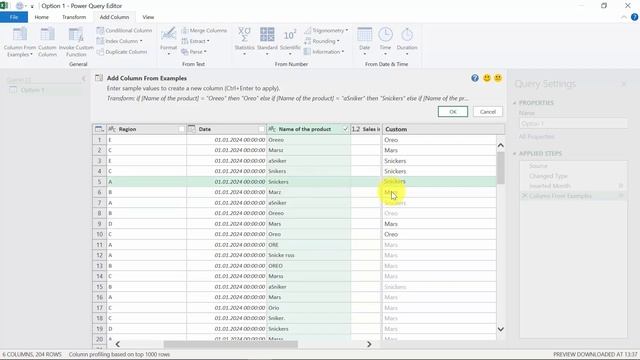
Task: Open Extract dropdown
Action: point(196,41)
